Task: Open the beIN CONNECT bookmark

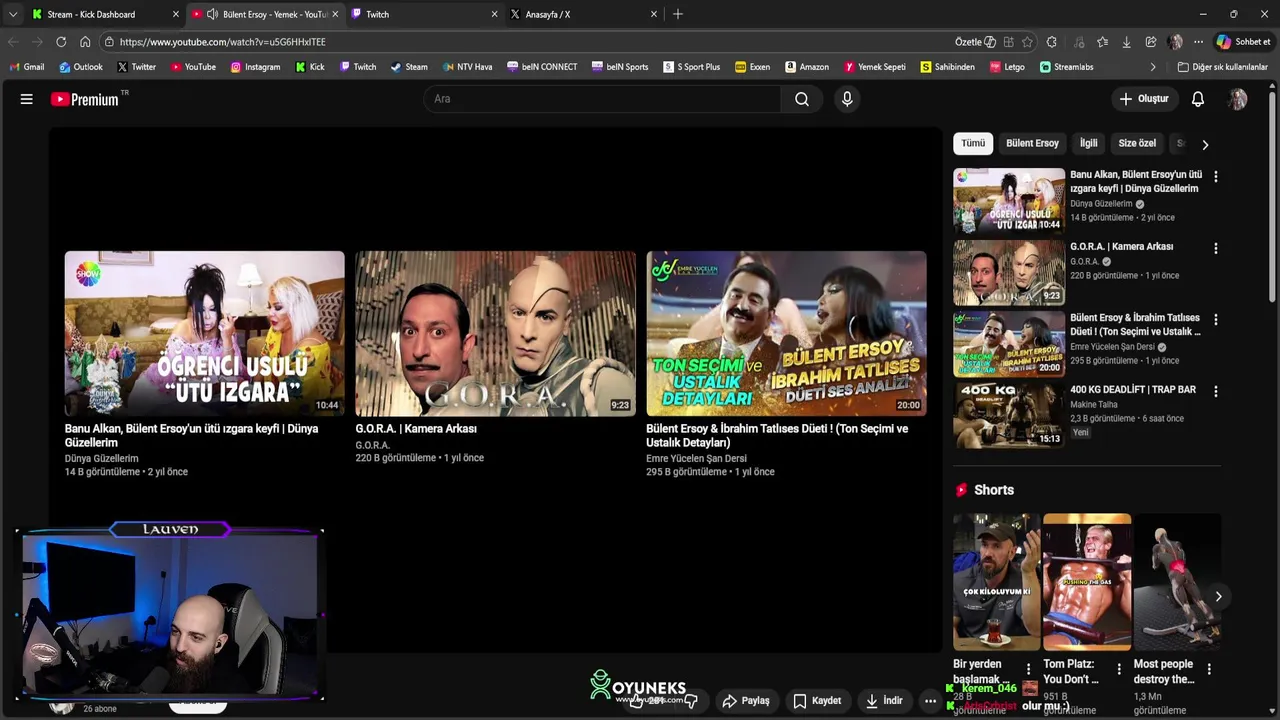Action: [x=541, y=67]
